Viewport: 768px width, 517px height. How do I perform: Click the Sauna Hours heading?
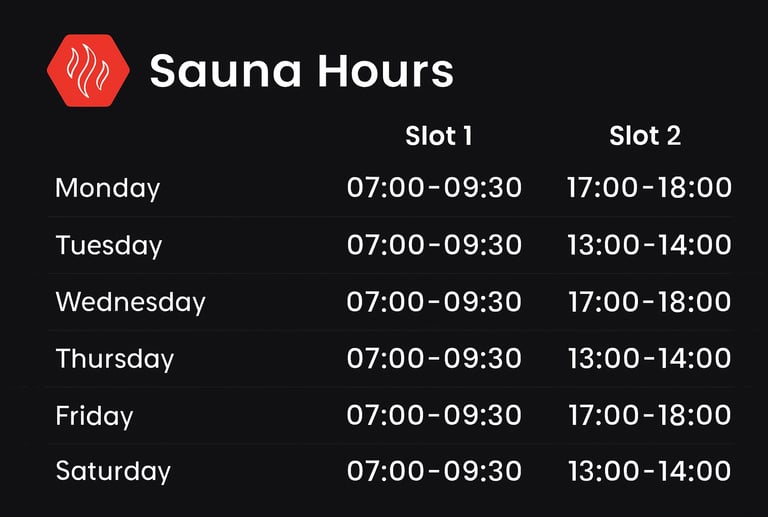click(x=302, y=71)
